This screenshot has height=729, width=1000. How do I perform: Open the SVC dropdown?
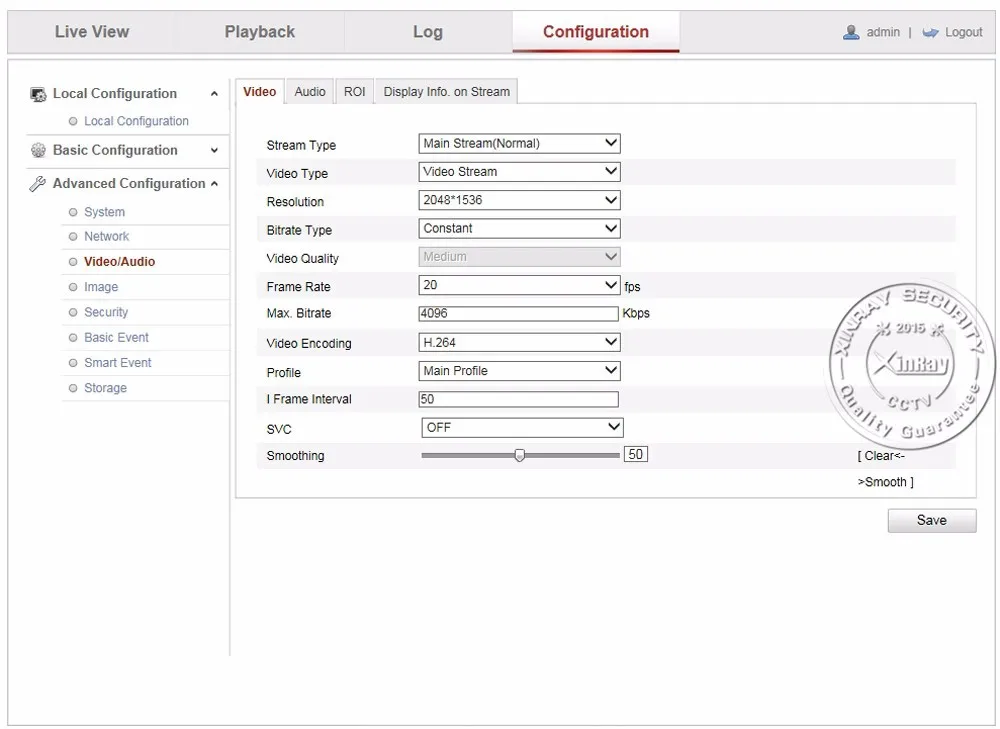coord(522,427)
